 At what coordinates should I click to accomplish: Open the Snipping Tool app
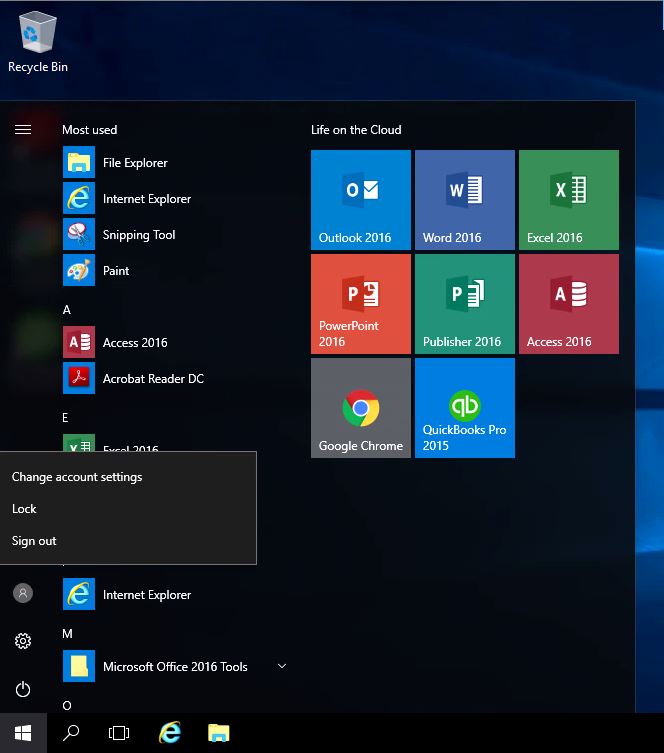click(x=175, y=234)
